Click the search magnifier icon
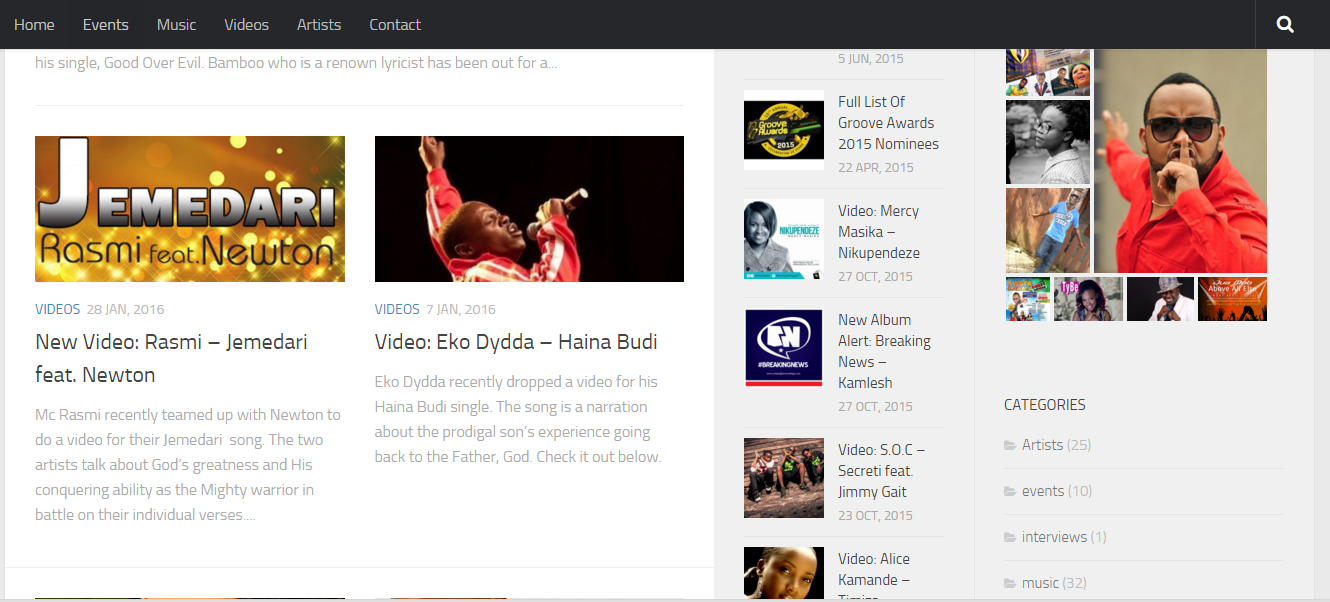 (x=1285, y=24)
